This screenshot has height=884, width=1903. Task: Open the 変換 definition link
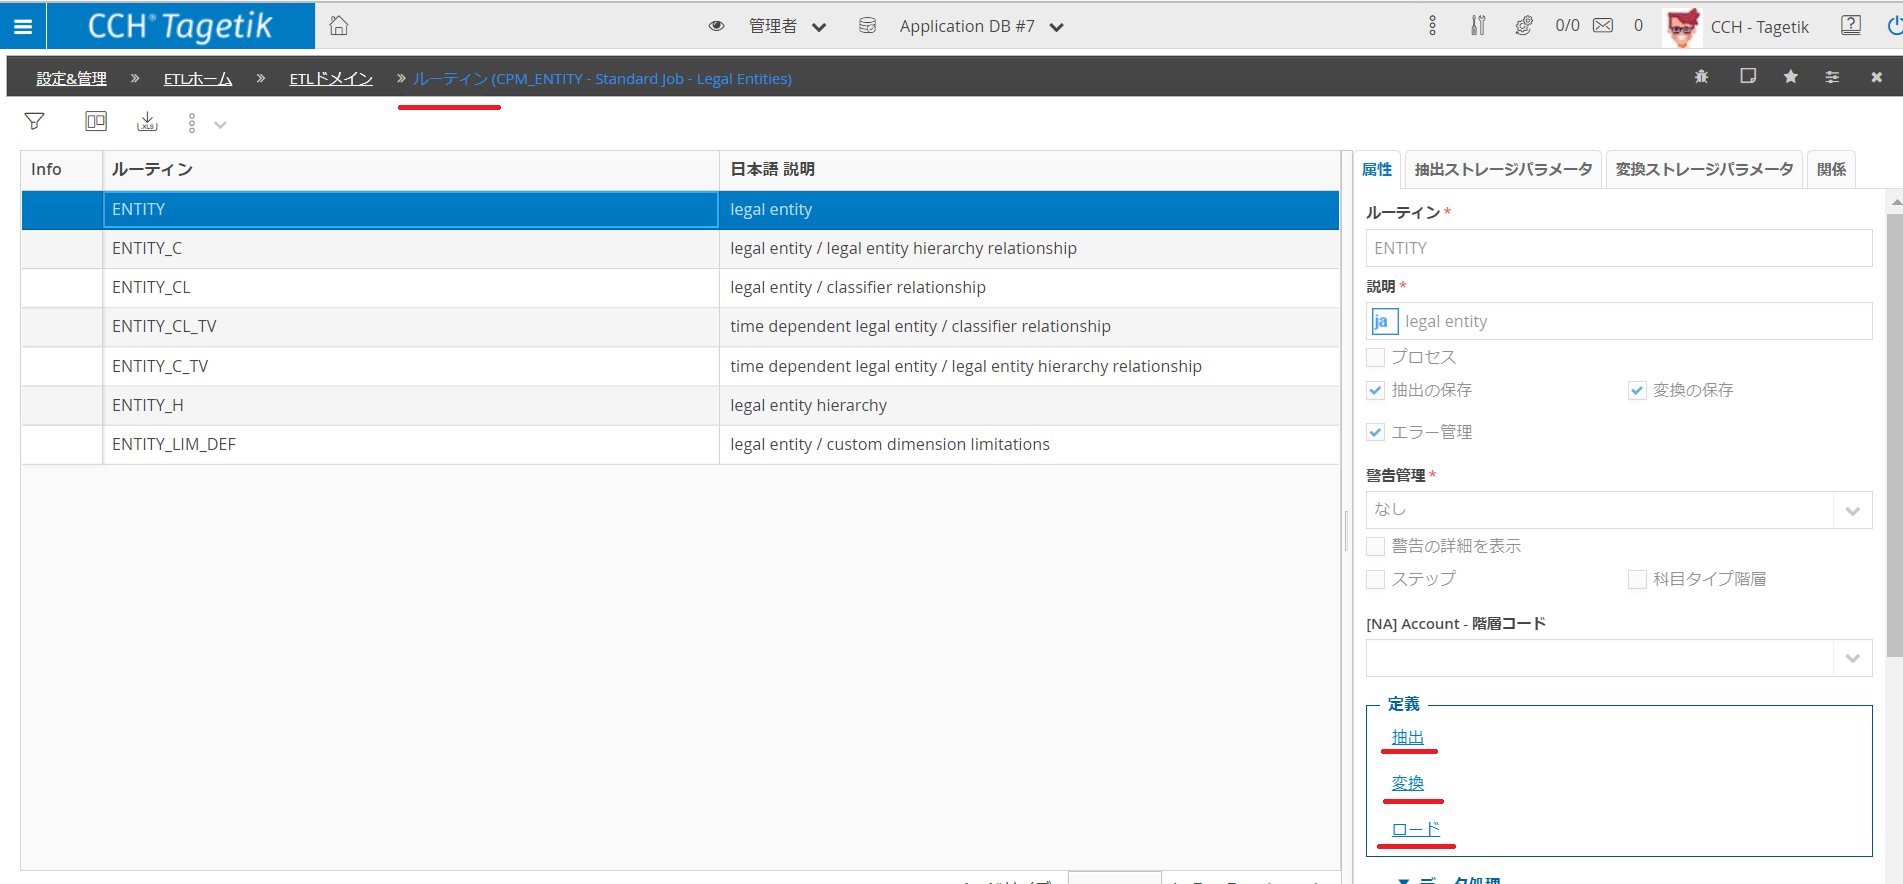pyautogui.click(x=1407, y=783)
